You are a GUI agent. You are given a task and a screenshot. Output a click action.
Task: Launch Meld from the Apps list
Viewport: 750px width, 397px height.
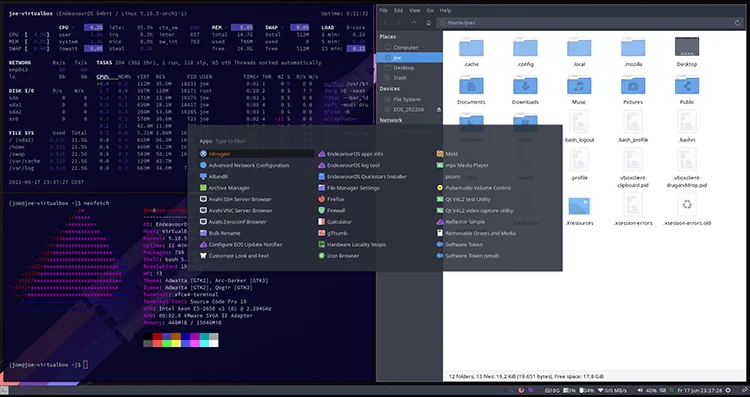[x=447, y=154]
